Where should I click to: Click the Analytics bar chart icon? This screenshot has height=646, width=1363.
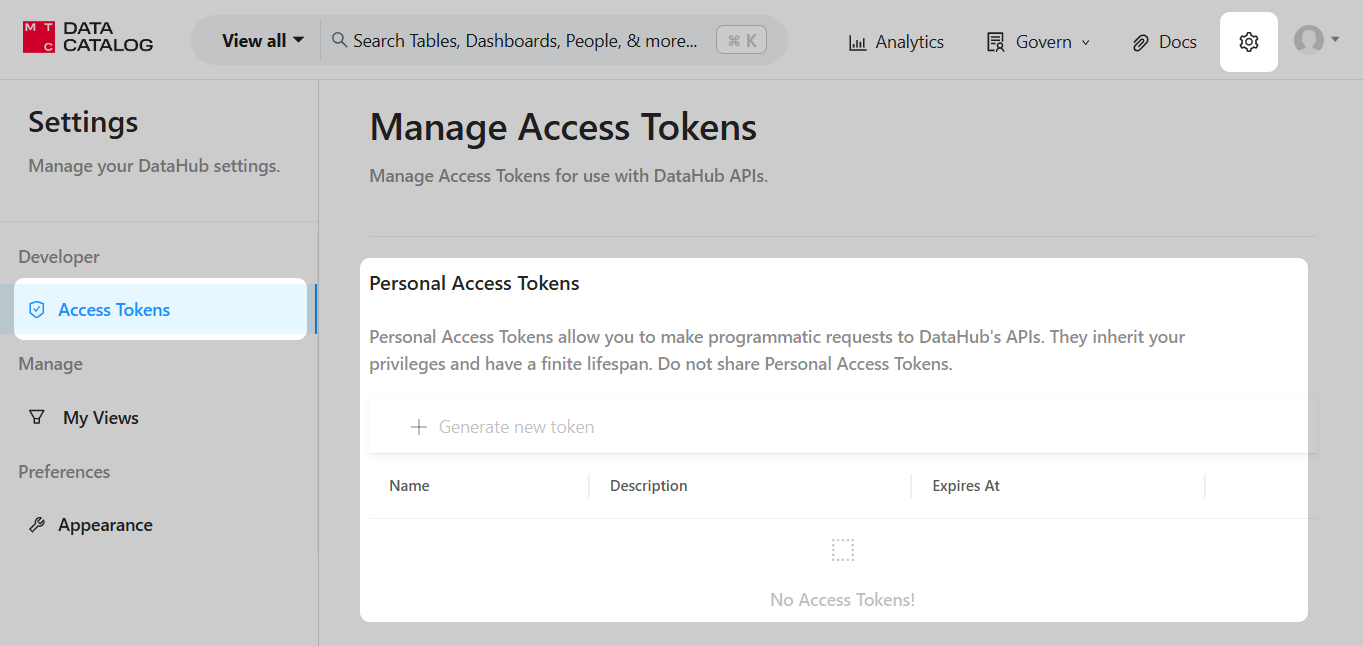(x=857, y=42)
